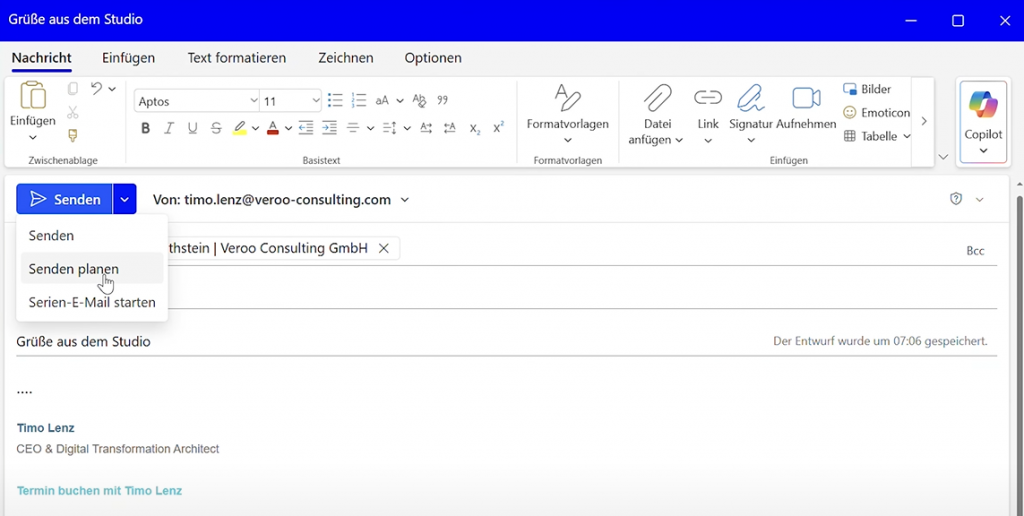The height and width of the screenshot is (516, 1024).
Task: Open the highlight color picker arrow
Action: (x=255, y=128)
